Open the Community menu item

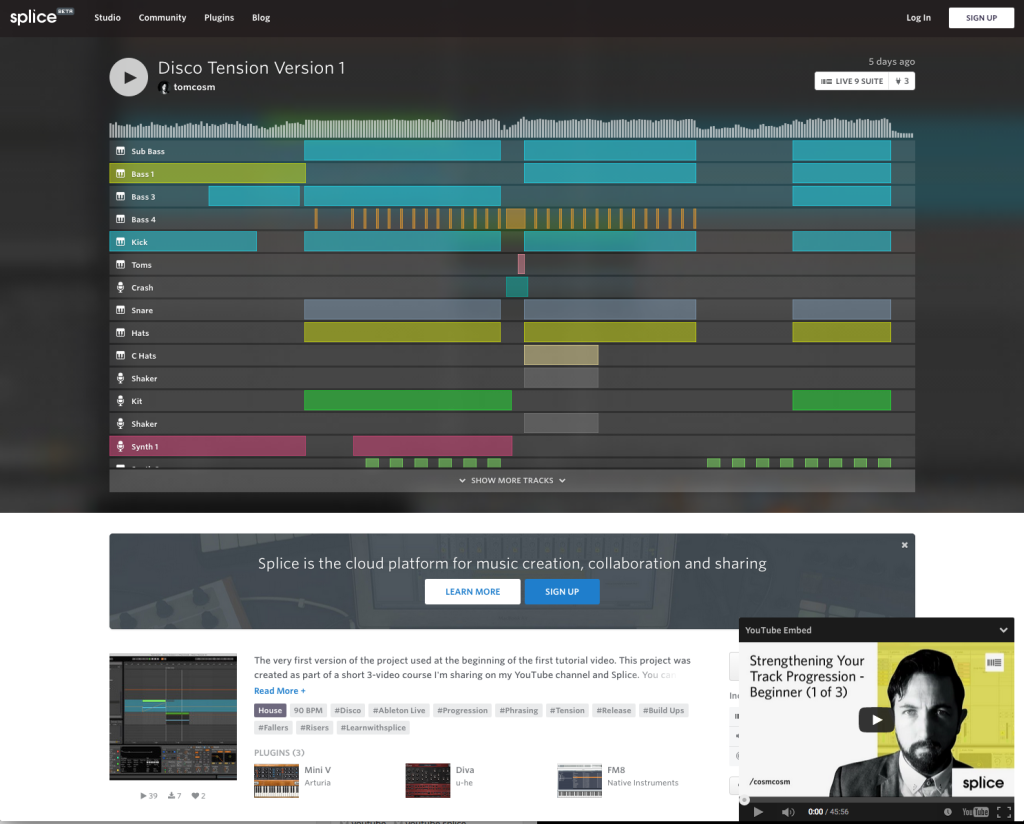click(162, 18)
